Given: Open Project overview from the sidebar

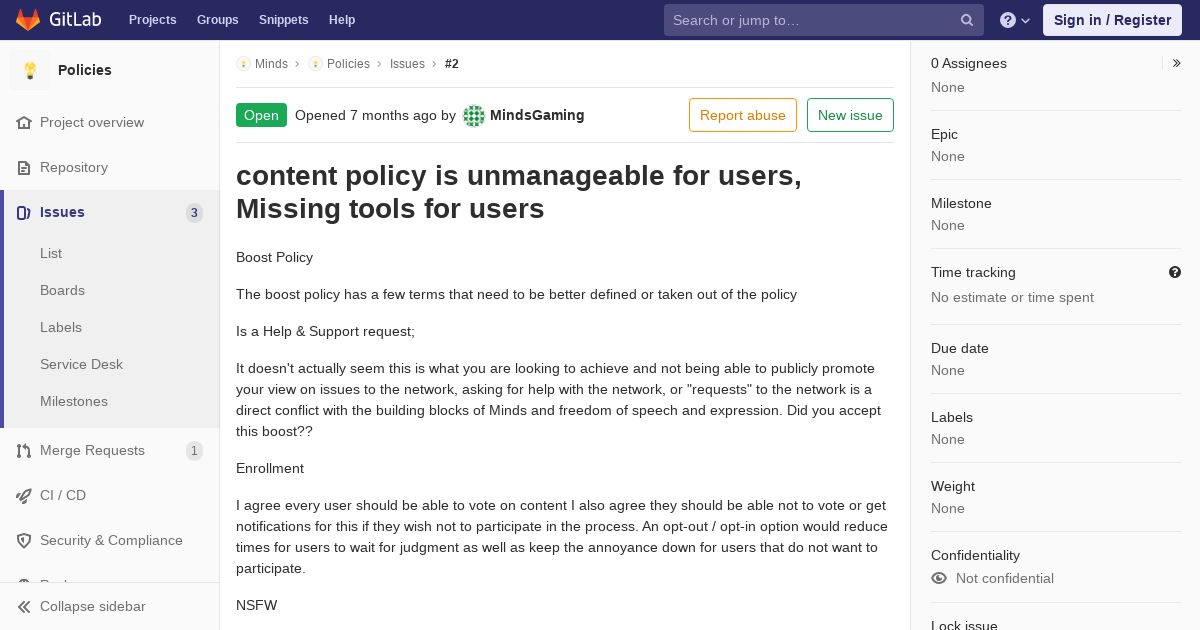Looking at the screenshot, I should (92, 122).
